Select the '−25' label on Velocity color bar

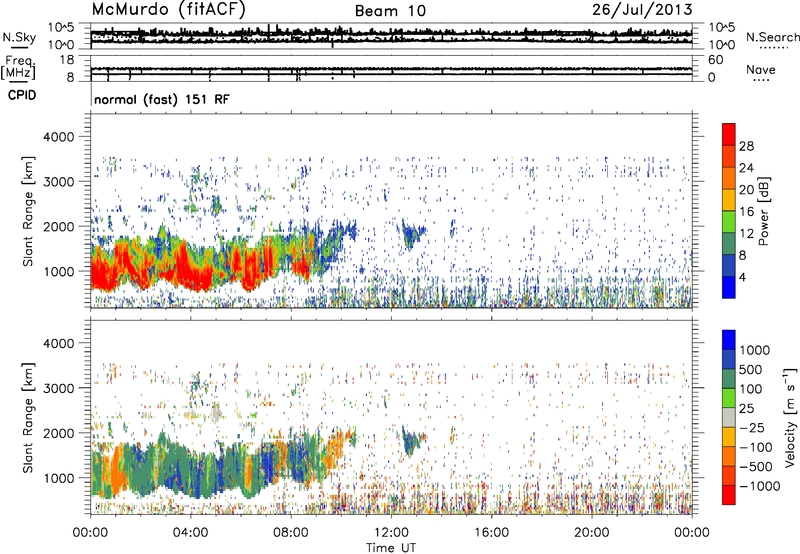753,428
